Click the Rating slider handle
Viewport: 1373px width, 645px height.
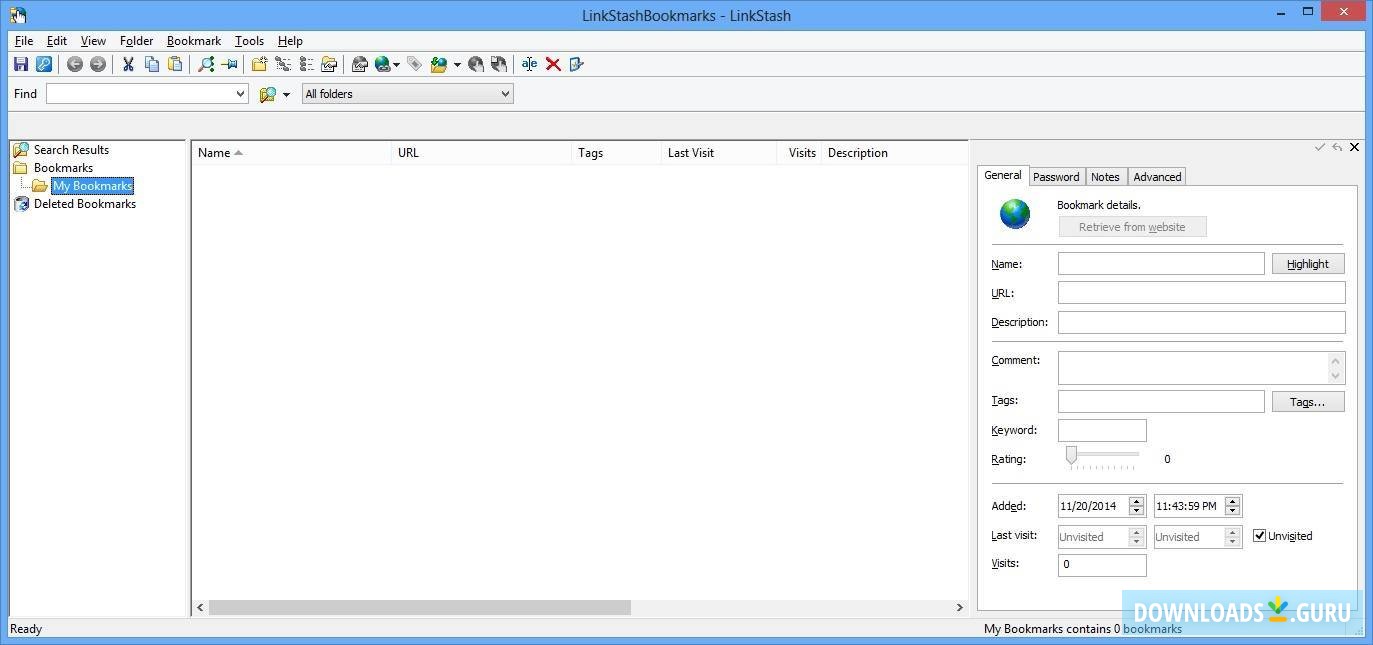(1071, 456)
